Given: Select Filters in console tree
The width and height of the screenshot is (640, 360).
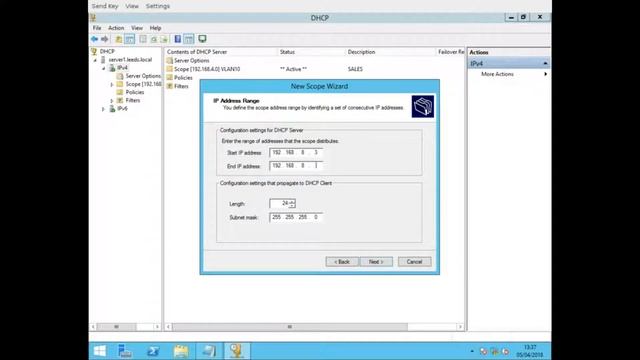Looking at the screenshot, I should click(x=133, y=100).
